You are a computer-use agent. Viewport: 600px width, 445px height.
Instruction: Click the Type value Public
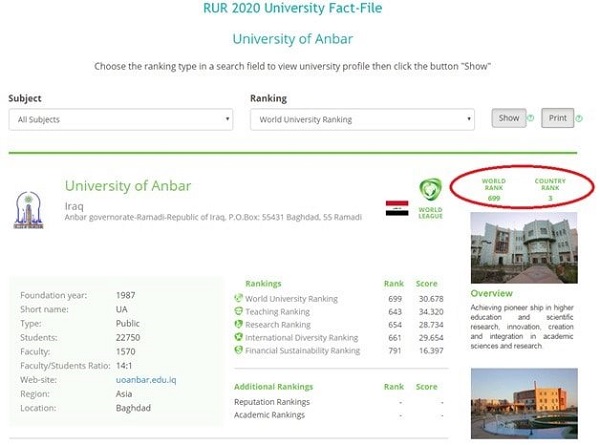point(128,324)
